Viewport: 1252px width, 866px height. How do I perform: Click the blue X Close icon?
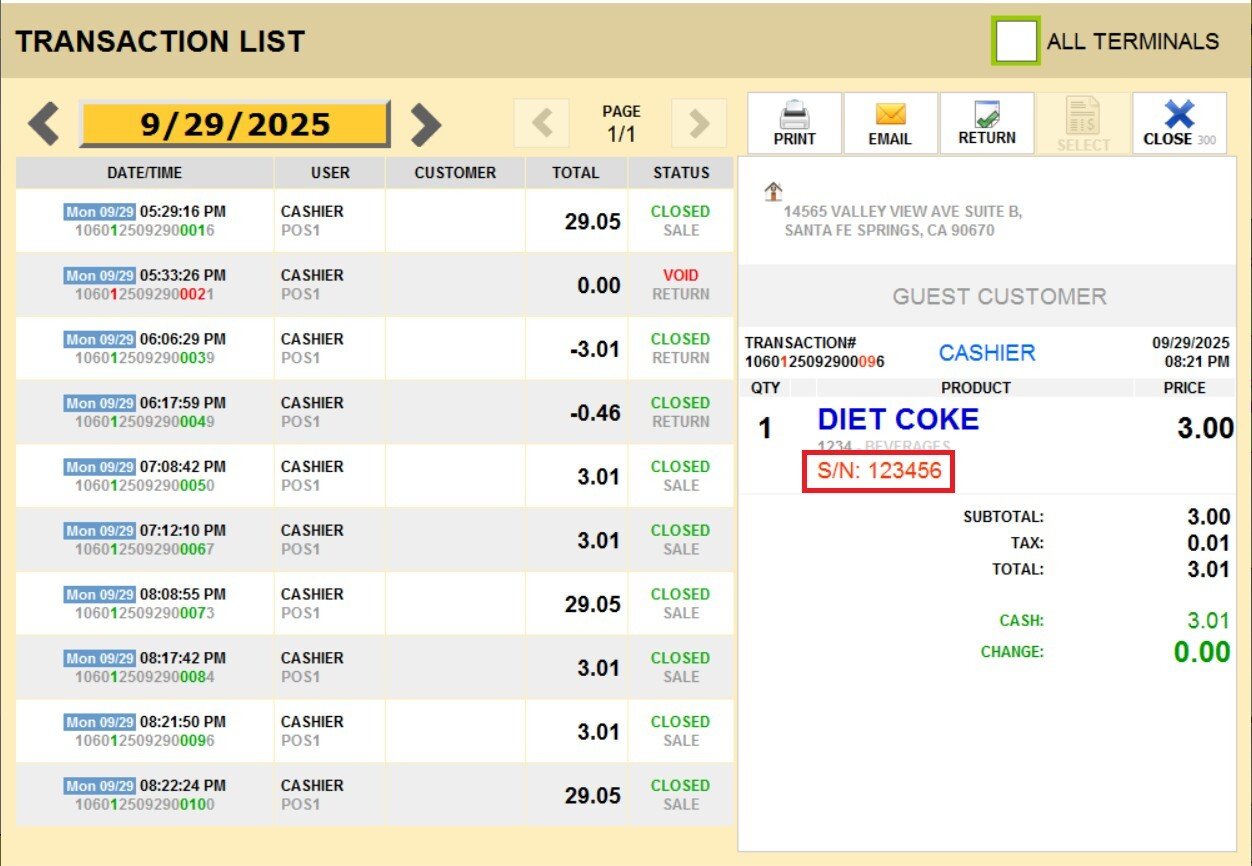click(1178, 115)
